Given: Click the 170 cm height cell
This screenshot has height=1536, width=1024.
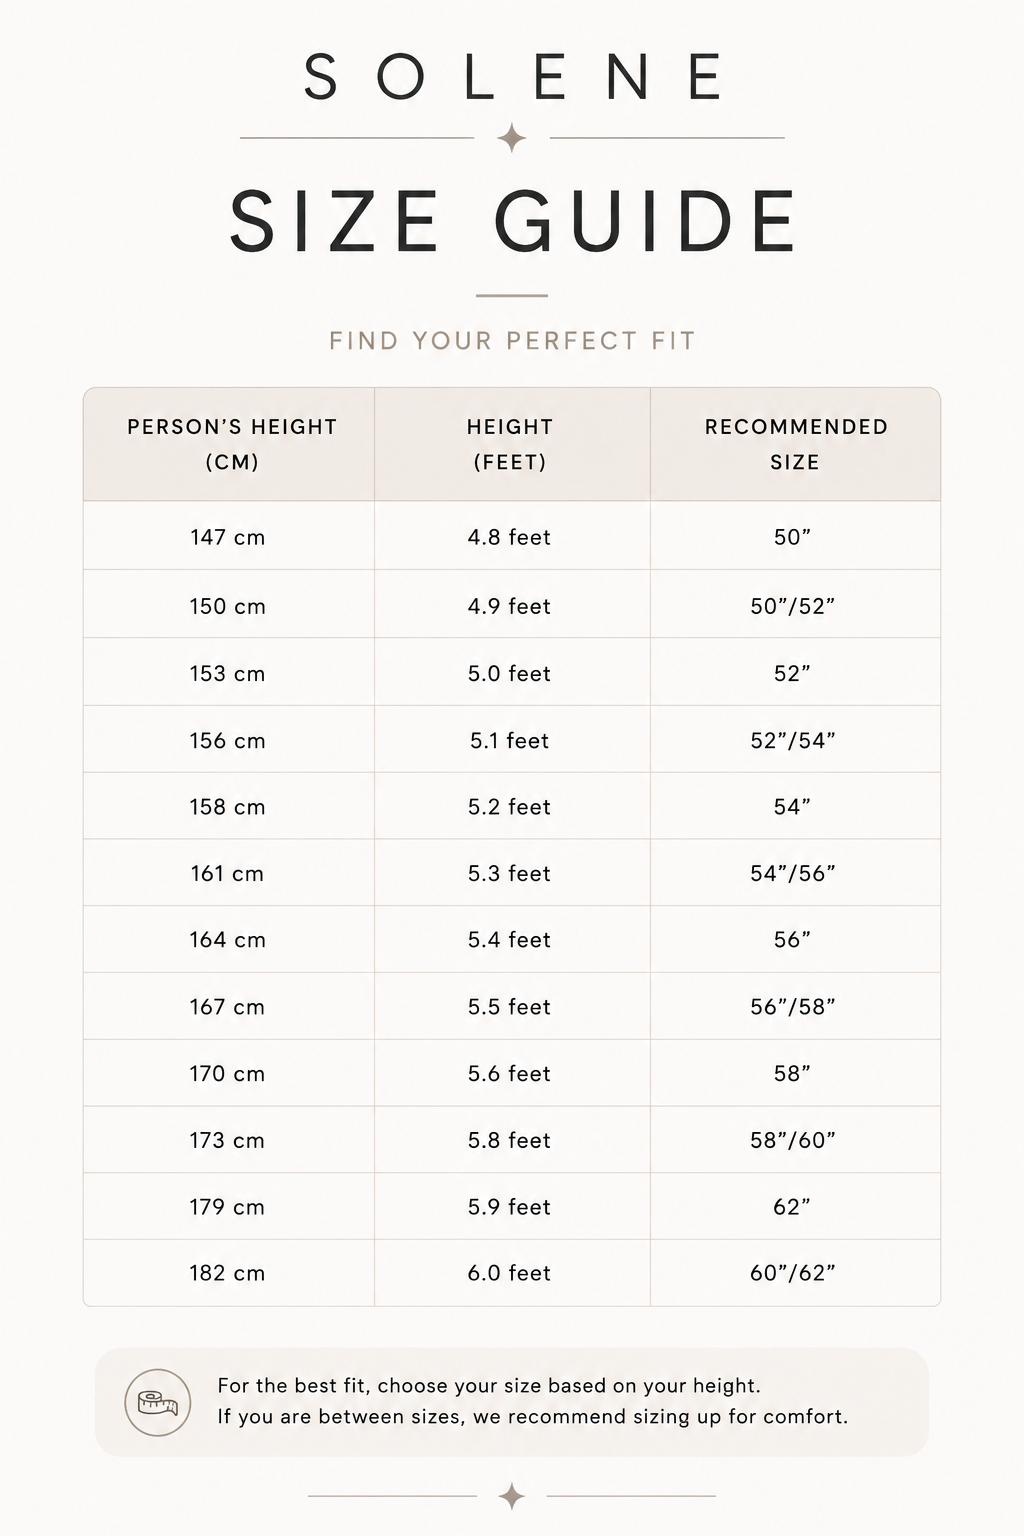Looking at the screenshot, I should (x=229, y=1073).
